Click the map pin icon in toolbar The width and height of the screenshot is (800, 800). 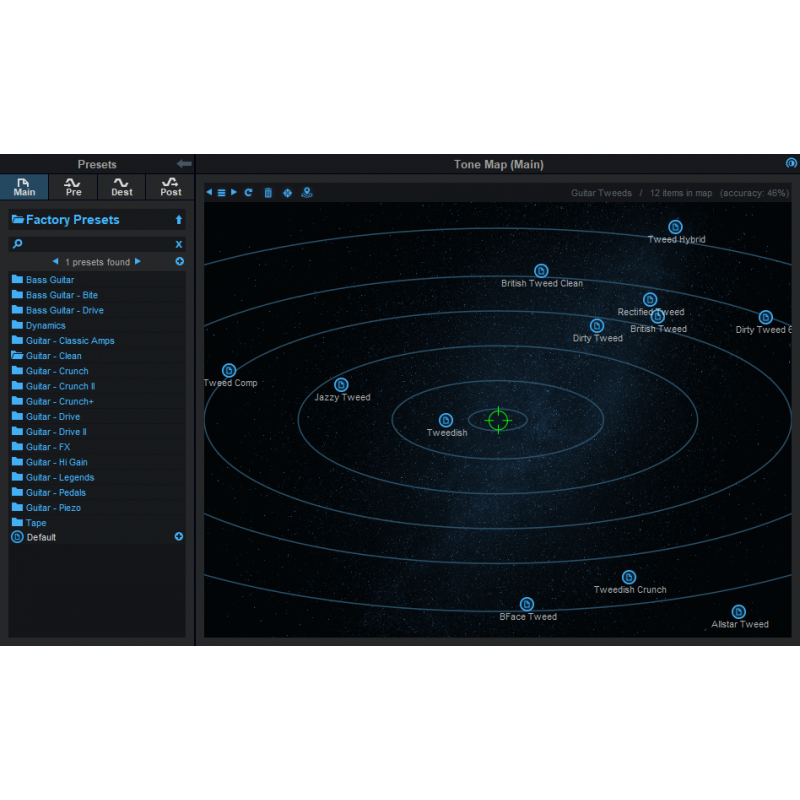point(307,192)
